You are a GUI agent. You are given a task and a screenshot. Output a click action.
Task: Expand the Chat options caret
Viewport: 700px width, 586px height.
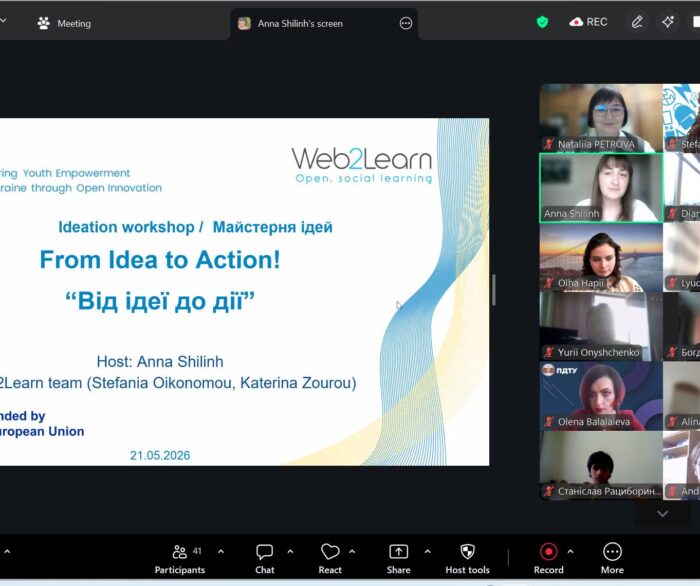click(291, 552)
